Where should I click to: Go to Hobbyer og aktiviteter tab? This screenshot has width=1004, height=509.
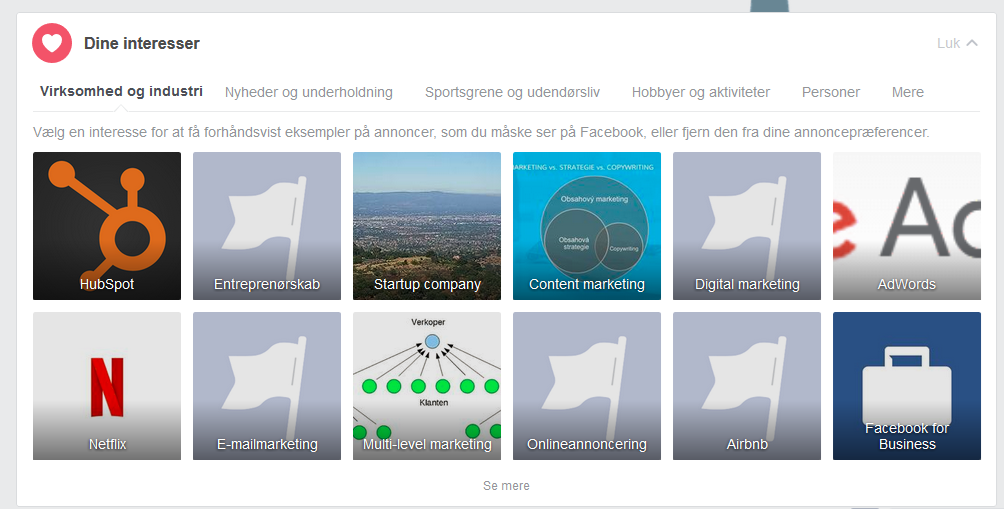[x=700, y=92]
